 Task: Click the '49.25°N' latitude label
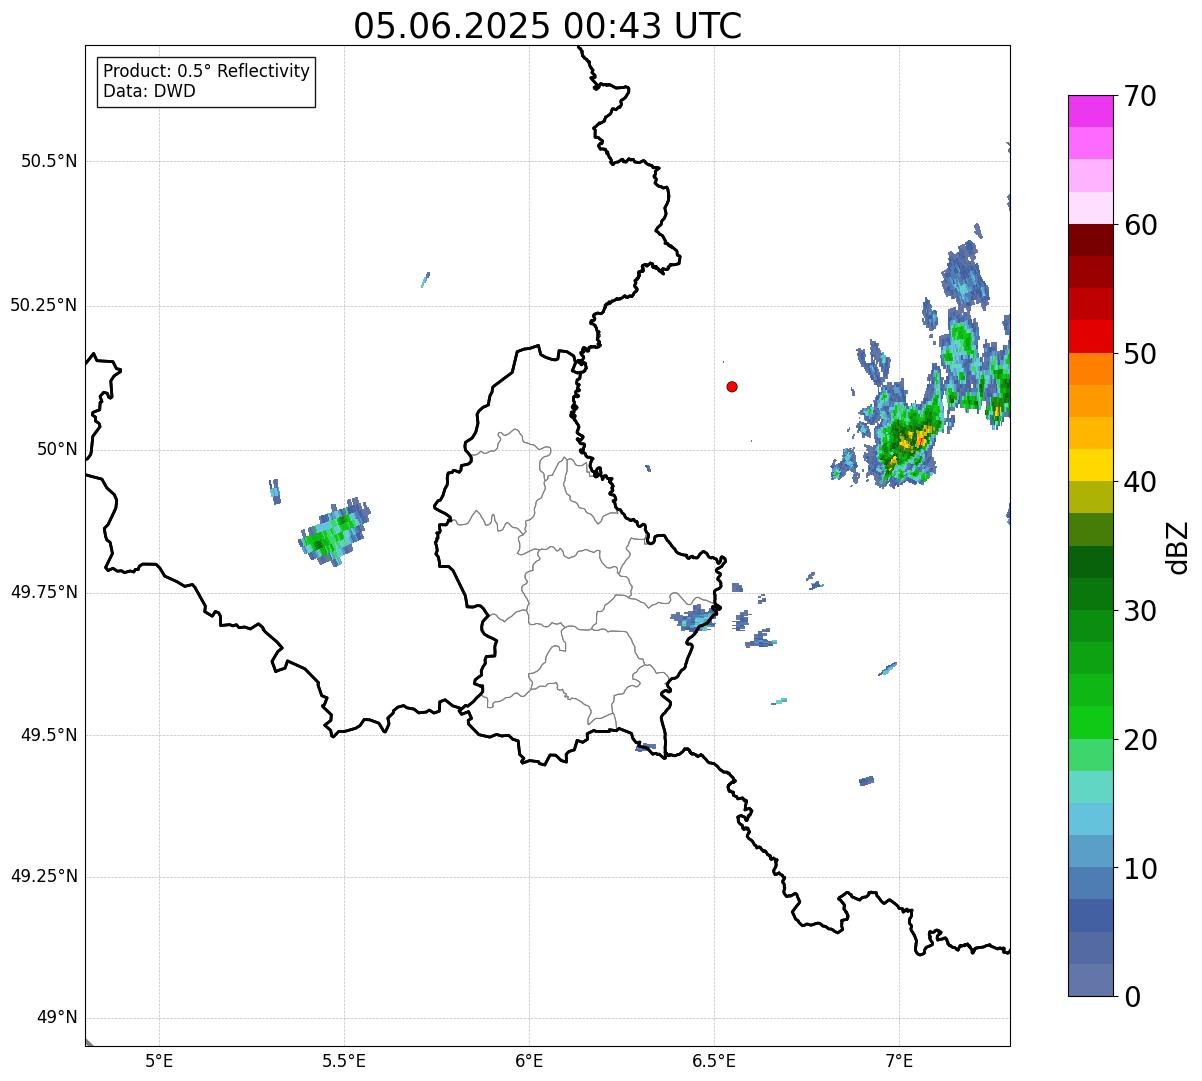pyautogui.click(x=44, y=877)
